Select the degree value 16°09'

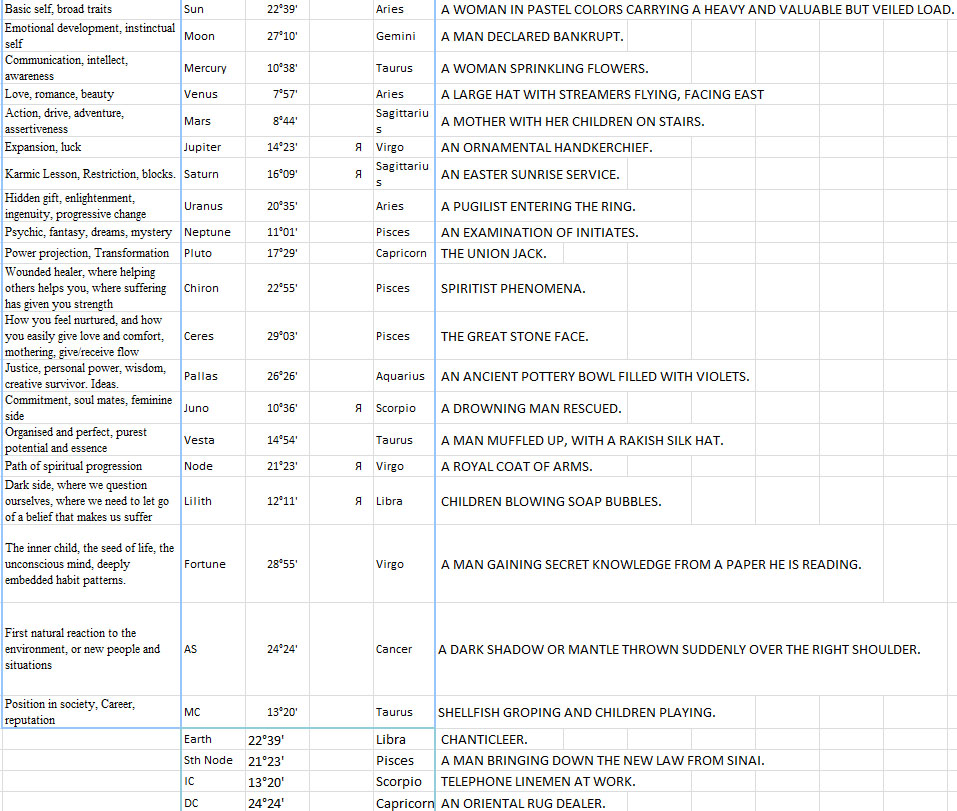click(x=281, y=174)
